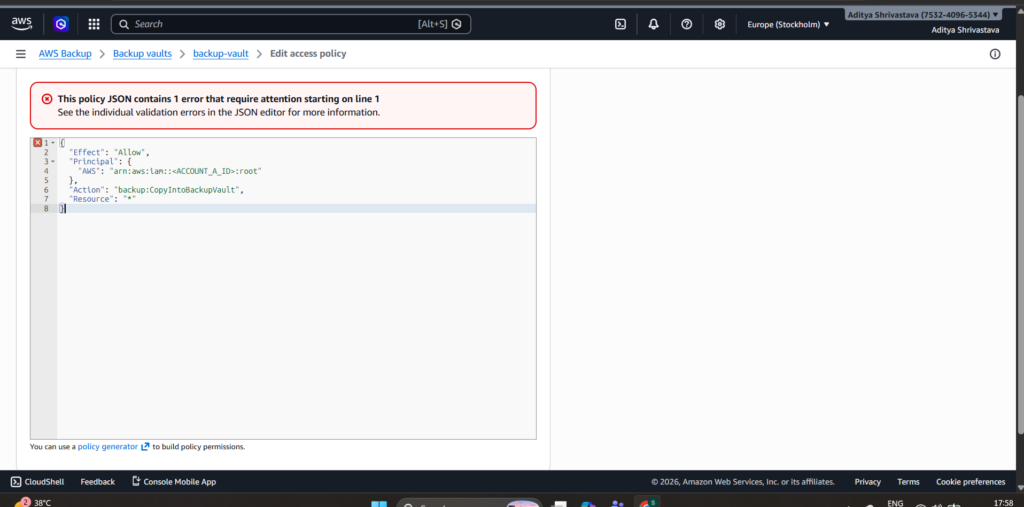This screenshot has height=507, width=1024.
Task: Open the notifications bell
Action: pos(653,24)
